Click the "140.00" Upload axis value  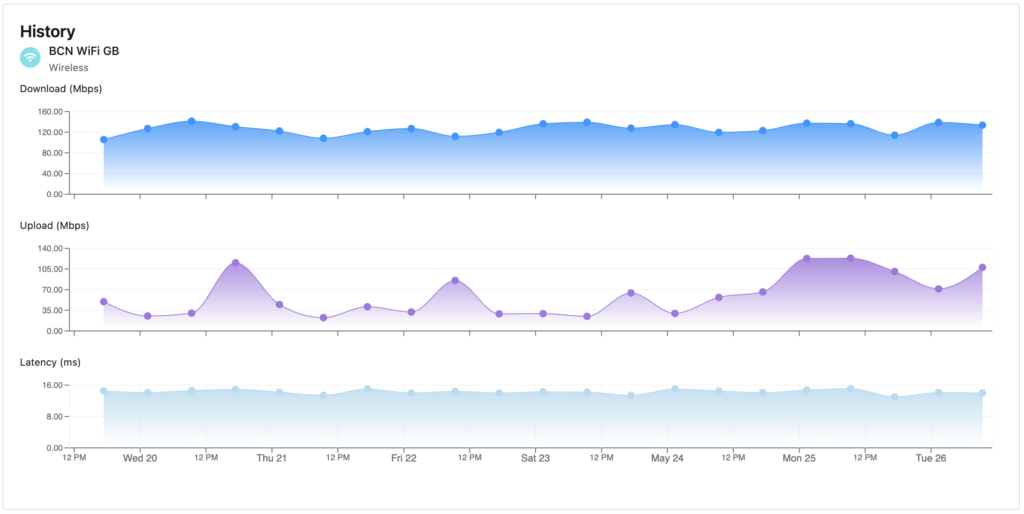(x=50, y=249)
